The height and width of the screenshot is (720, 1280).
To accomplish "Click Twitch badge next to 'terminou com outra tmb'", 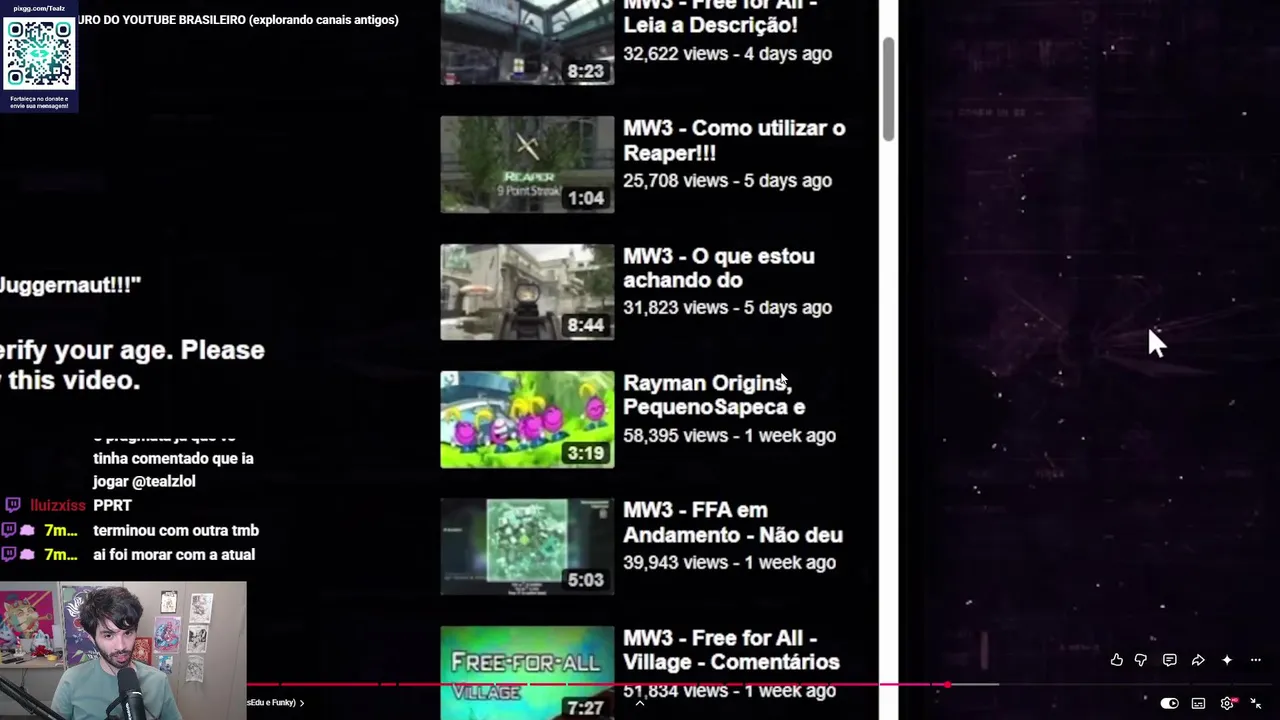I will click(x=9, y=531).
